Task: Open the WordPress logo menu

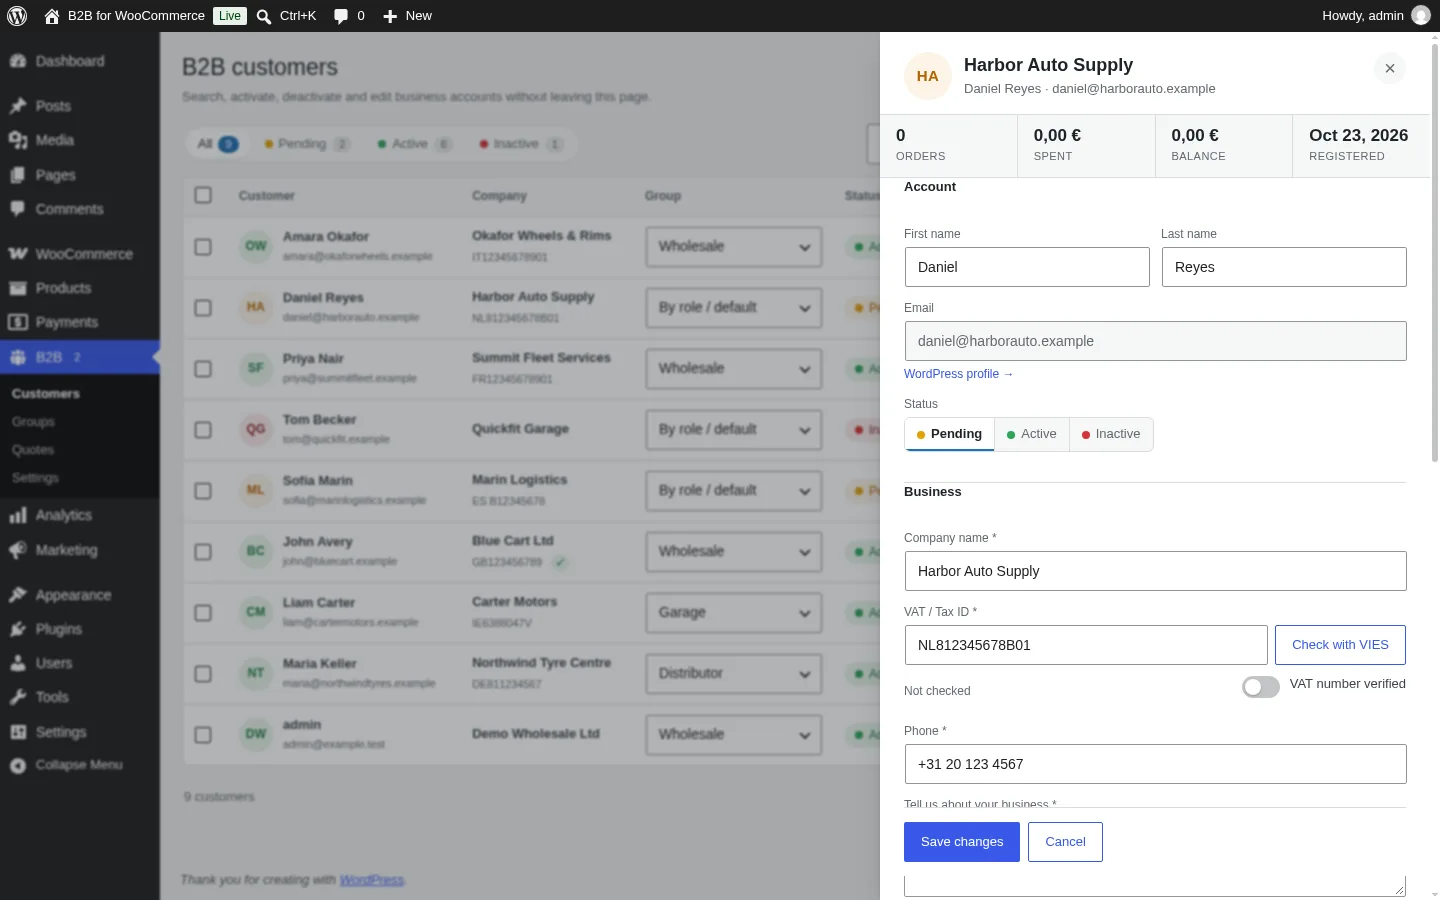Action: tap(17, 16)
